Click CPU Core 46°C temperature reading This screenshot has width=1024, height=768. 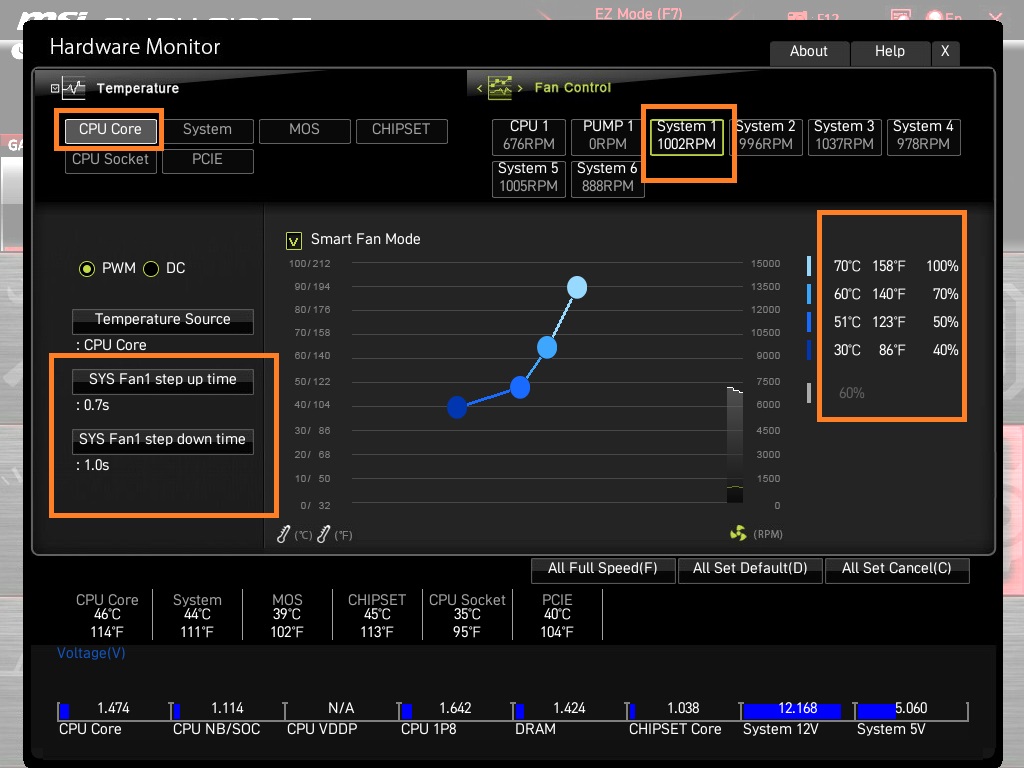[x=107, y=615]
